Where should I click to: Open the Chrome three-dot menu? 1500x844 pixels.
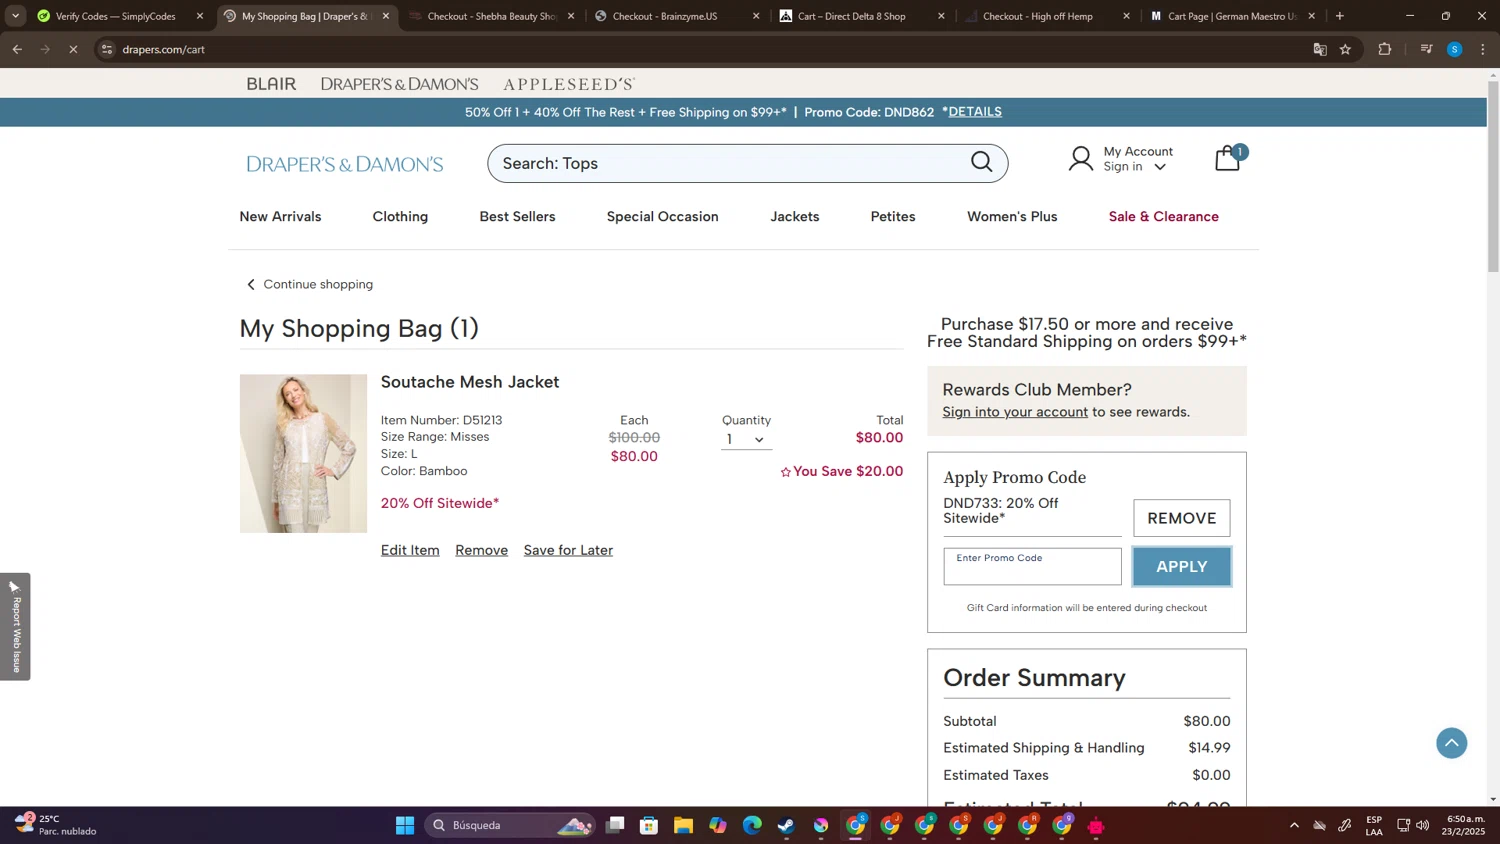[1482, 49]
